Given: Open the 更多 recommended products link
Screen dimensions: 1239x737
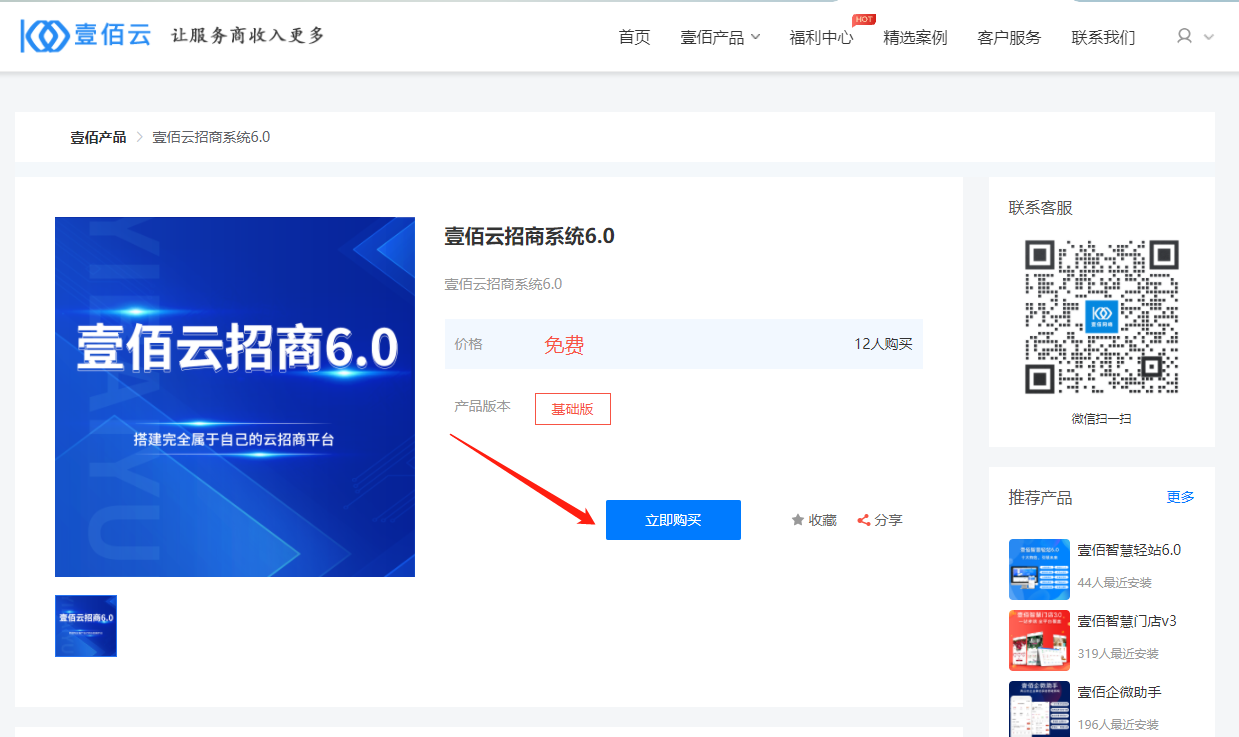Looking at the screenshot, I should 1180,497.
